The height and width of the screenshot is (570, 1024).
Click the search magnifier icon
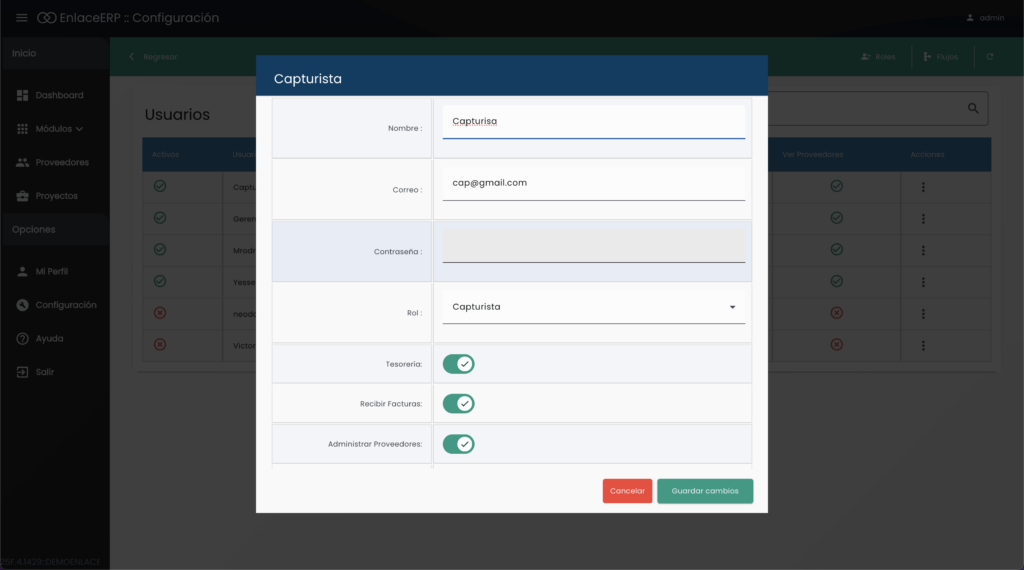pos(973,108)
